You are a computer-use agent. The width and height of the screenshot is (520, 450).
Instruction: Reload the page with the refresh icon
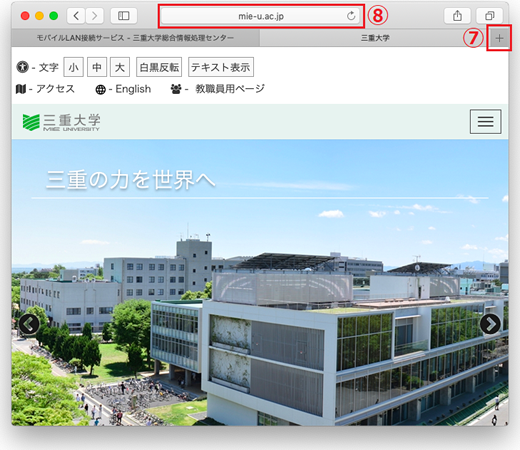coord(351,16)
